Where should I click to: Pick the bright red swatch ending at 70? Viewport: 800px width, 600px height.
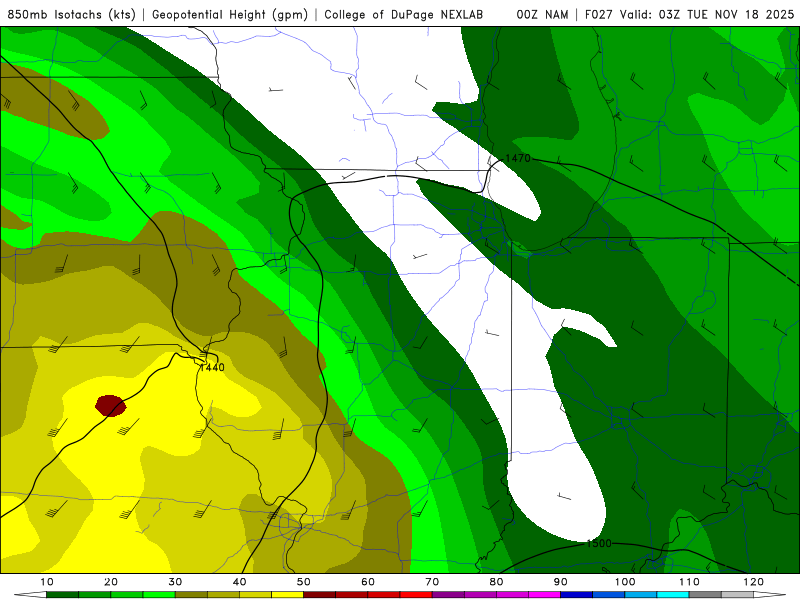416,595
